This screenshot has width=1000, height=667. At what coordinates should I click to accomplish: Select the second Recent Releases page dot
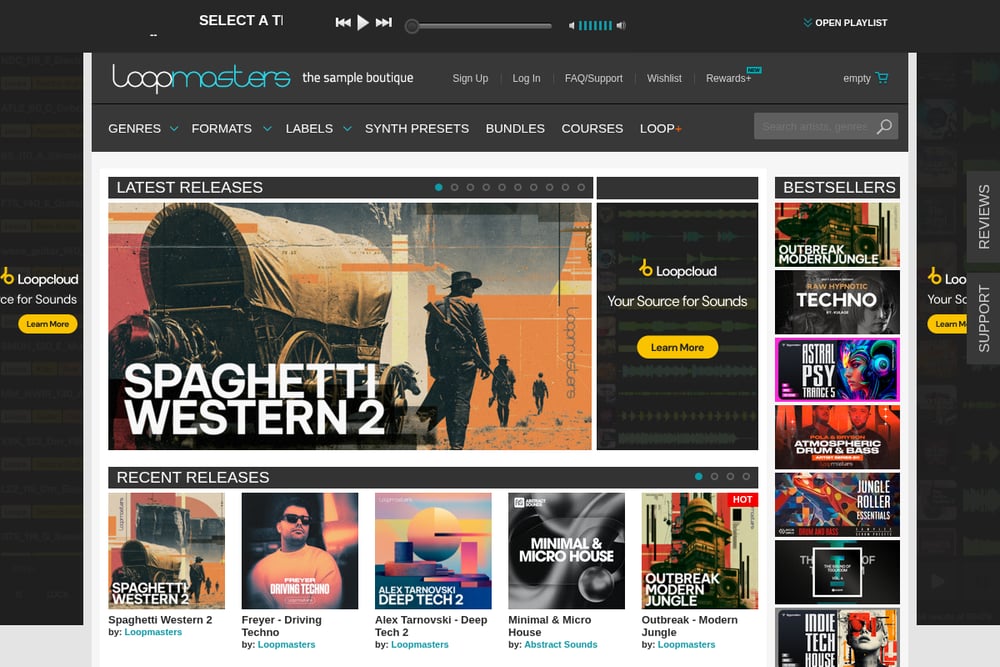pyautogui.click(x=714, y=476)
